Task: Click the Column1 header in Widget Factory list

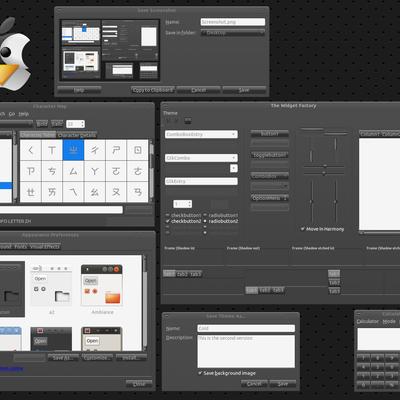Action: [370, 134]
